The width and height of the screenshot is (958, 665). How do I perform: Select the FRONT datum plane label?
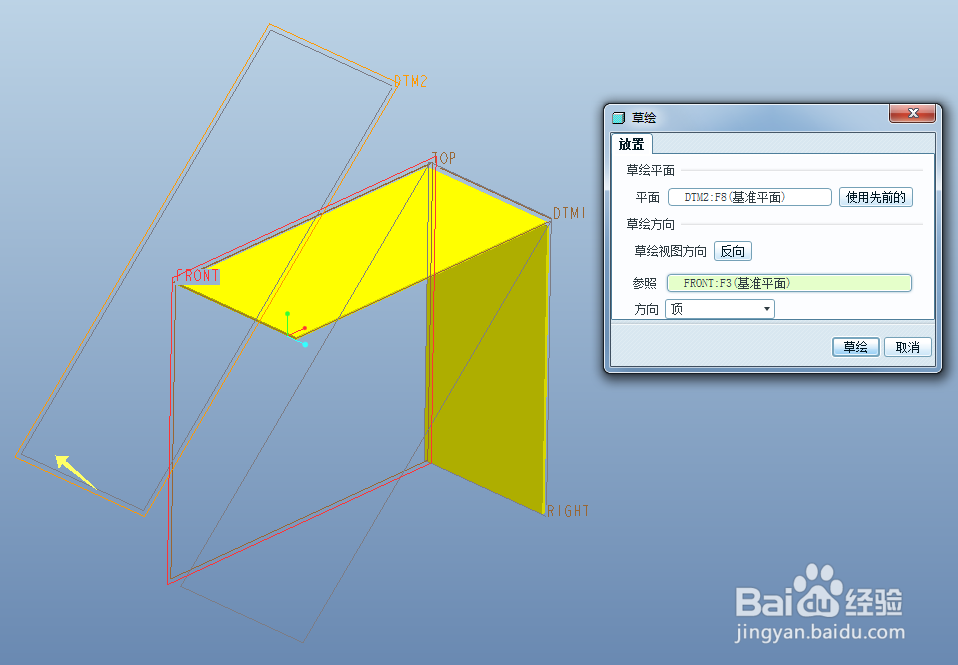pyautogui.click(x=197, y=276)
